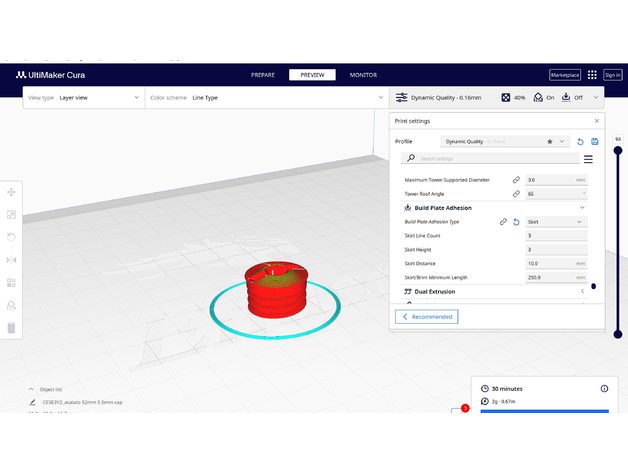Open the Marketplace
The width and height of the screenshot is (628, 472).
[x=565, y=75]
